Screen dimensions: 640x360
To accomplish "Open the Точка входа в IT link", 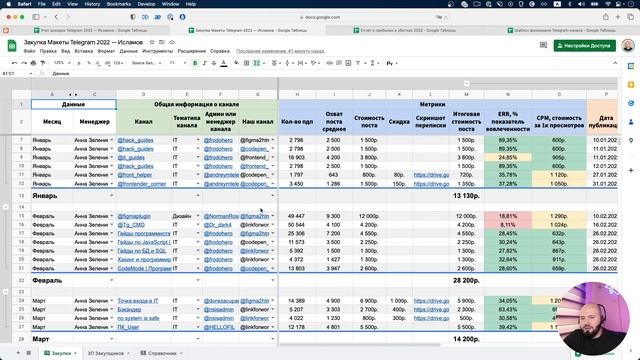I will pos(138,301).
